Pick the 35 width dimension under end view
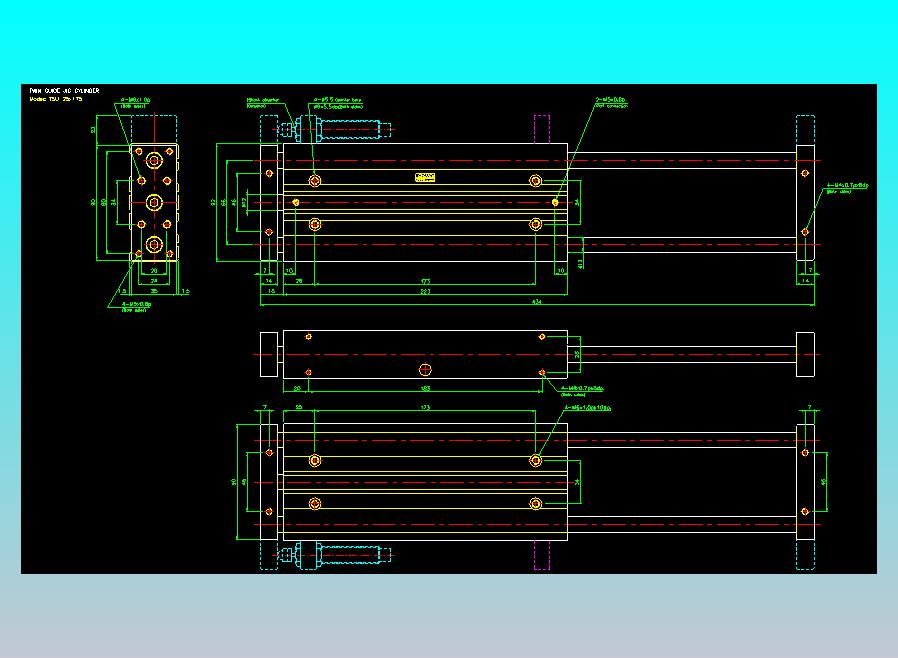The width and height of the screenshot is (898, 658). 154,291
